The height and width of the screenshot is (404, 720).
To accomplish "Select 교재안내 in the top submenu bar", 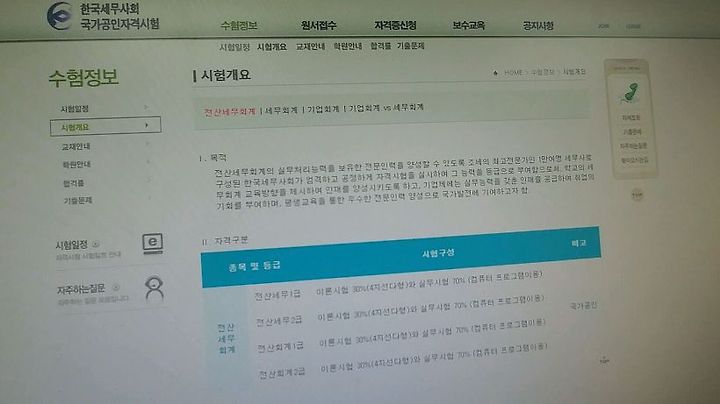I will click(x=310, y=46).
